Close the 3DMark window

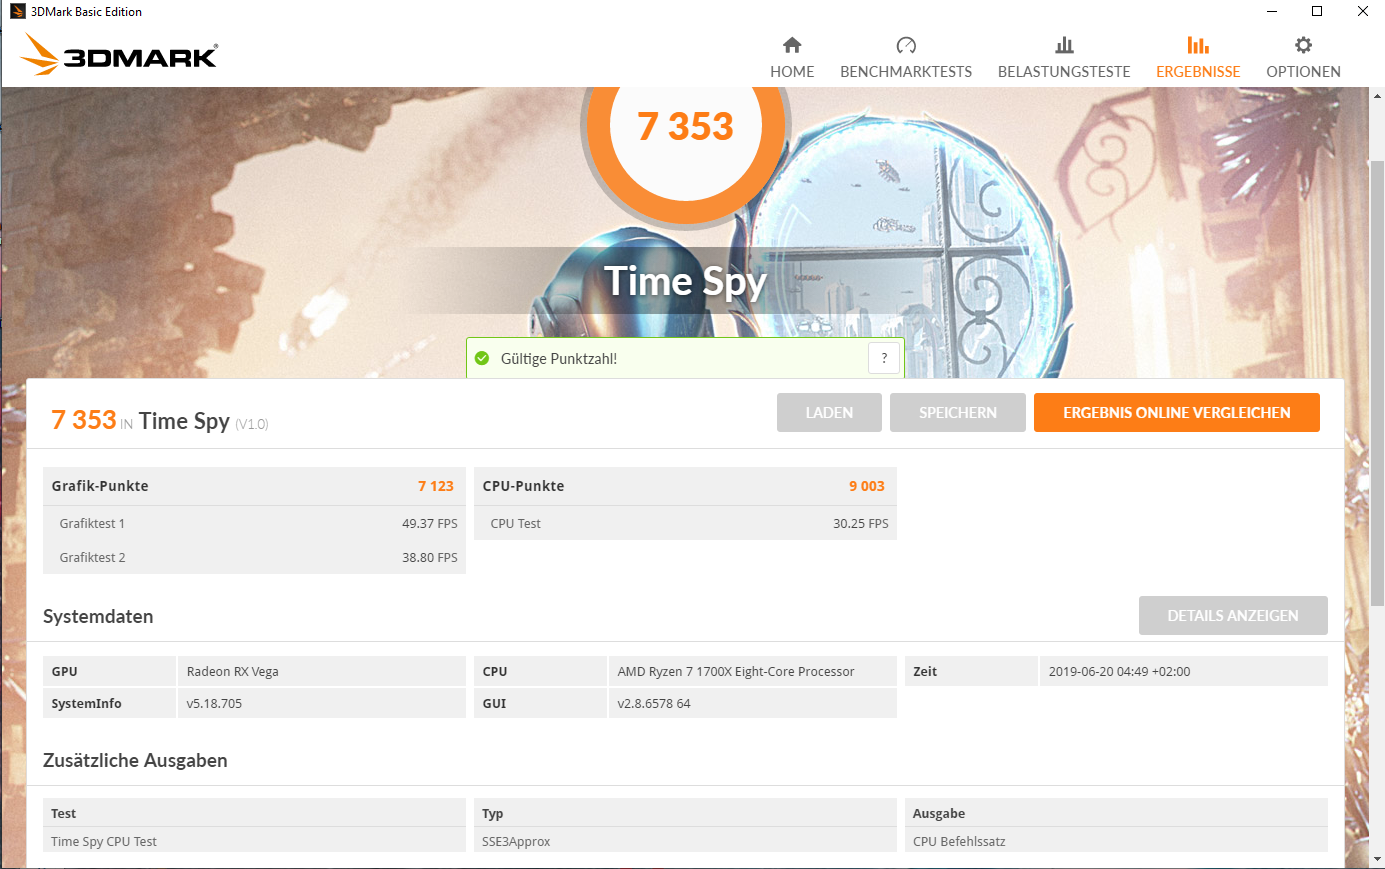click(1362, 11)
